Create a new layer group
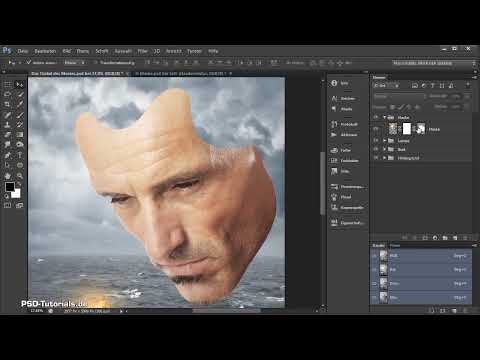The height and width of the screenshot is (360, 480). pyautogui.click(x=445, y=238)
